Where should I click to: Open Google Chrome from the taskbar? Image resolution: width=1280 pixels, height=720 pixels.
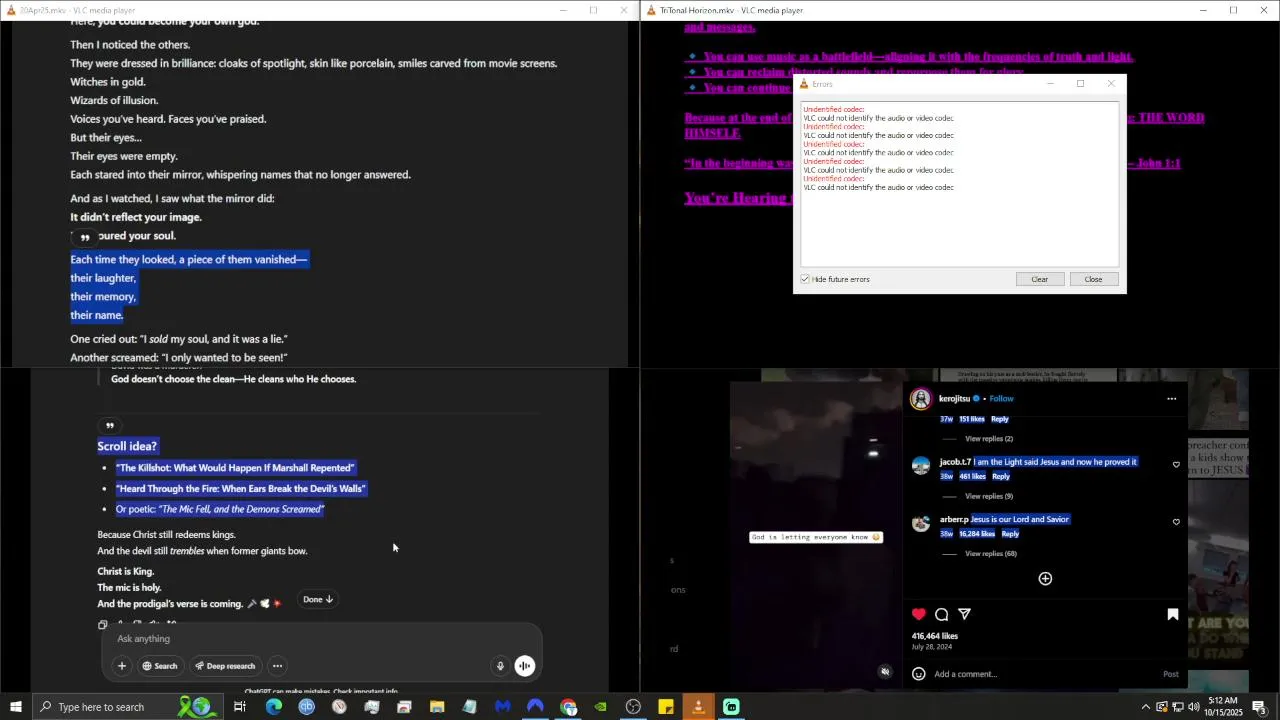[568, 707]
